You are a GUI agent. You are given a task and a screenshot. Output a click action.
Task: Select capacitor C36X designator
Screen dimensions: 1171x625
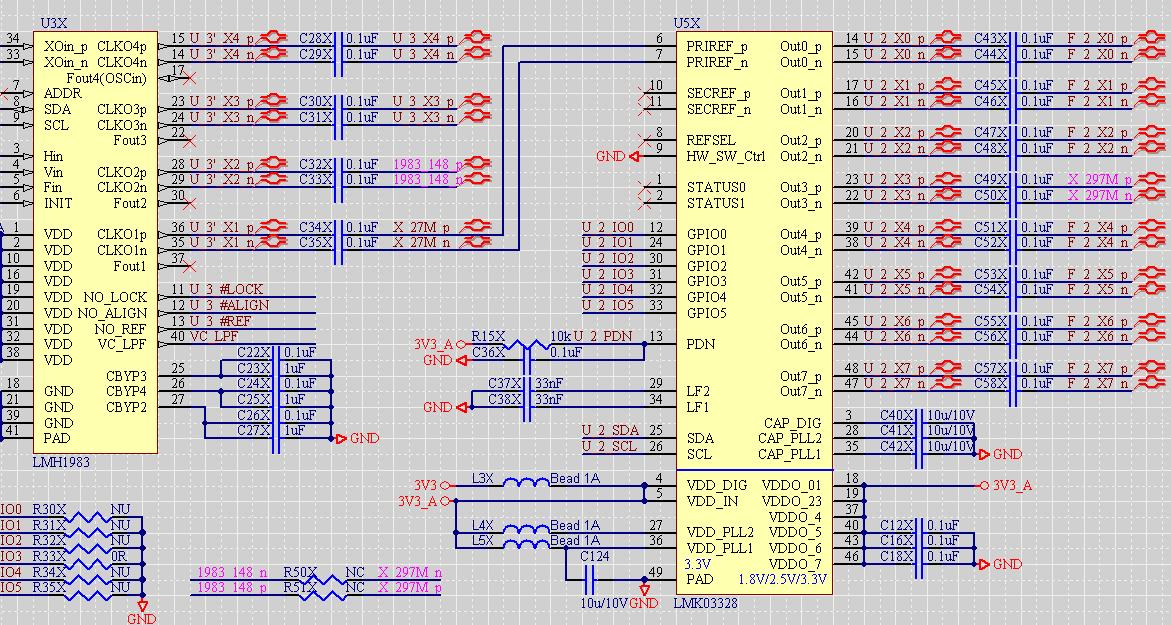[x=488, y=352]
